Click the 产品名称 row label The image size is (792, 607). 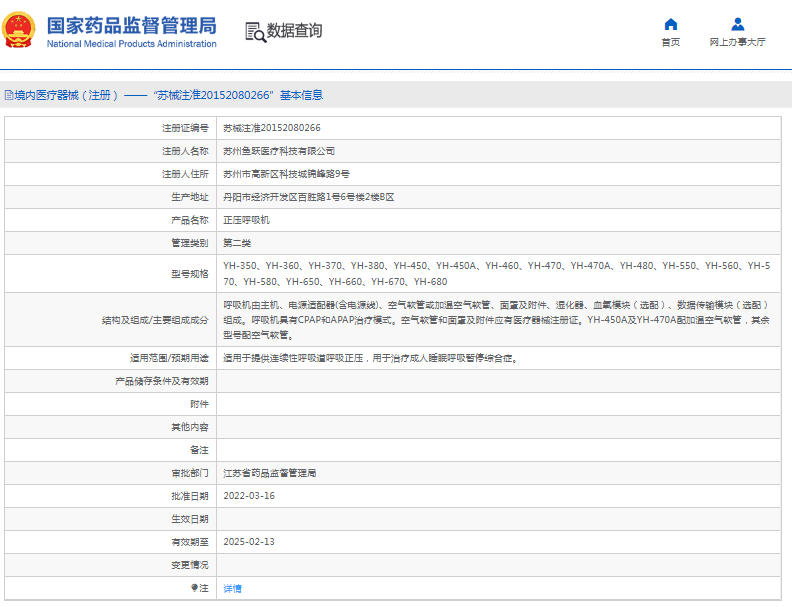tap(189, 220)
